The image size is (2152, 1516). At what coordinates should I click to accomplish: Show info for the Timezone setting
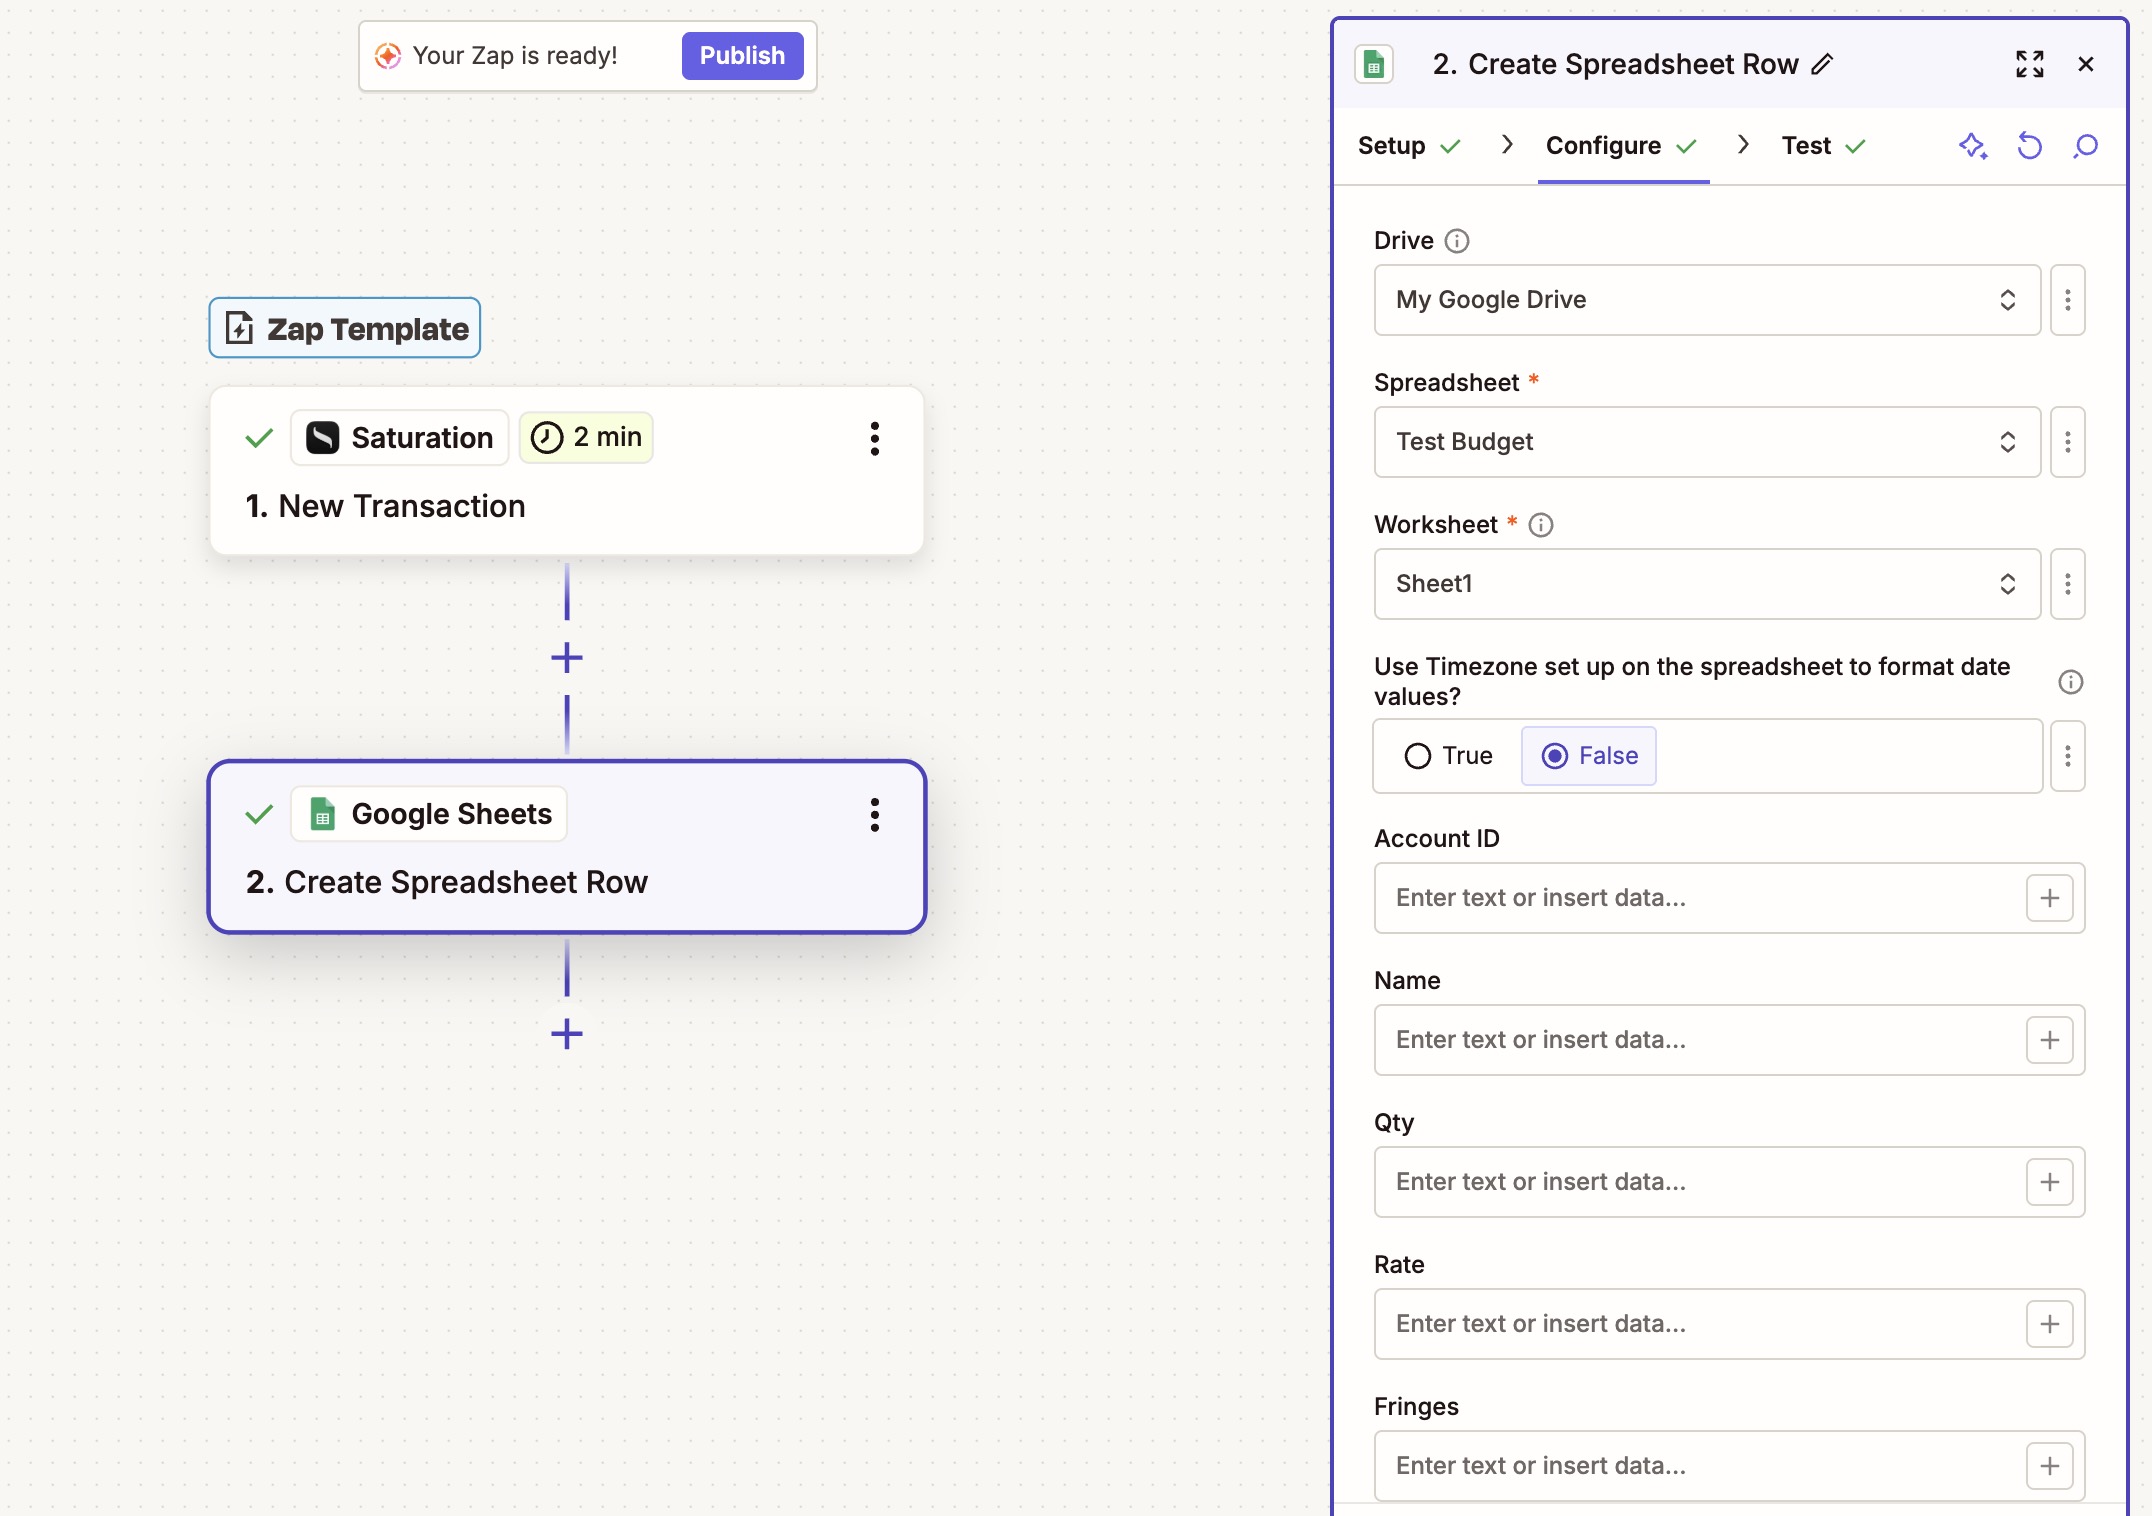[2071, 682]
